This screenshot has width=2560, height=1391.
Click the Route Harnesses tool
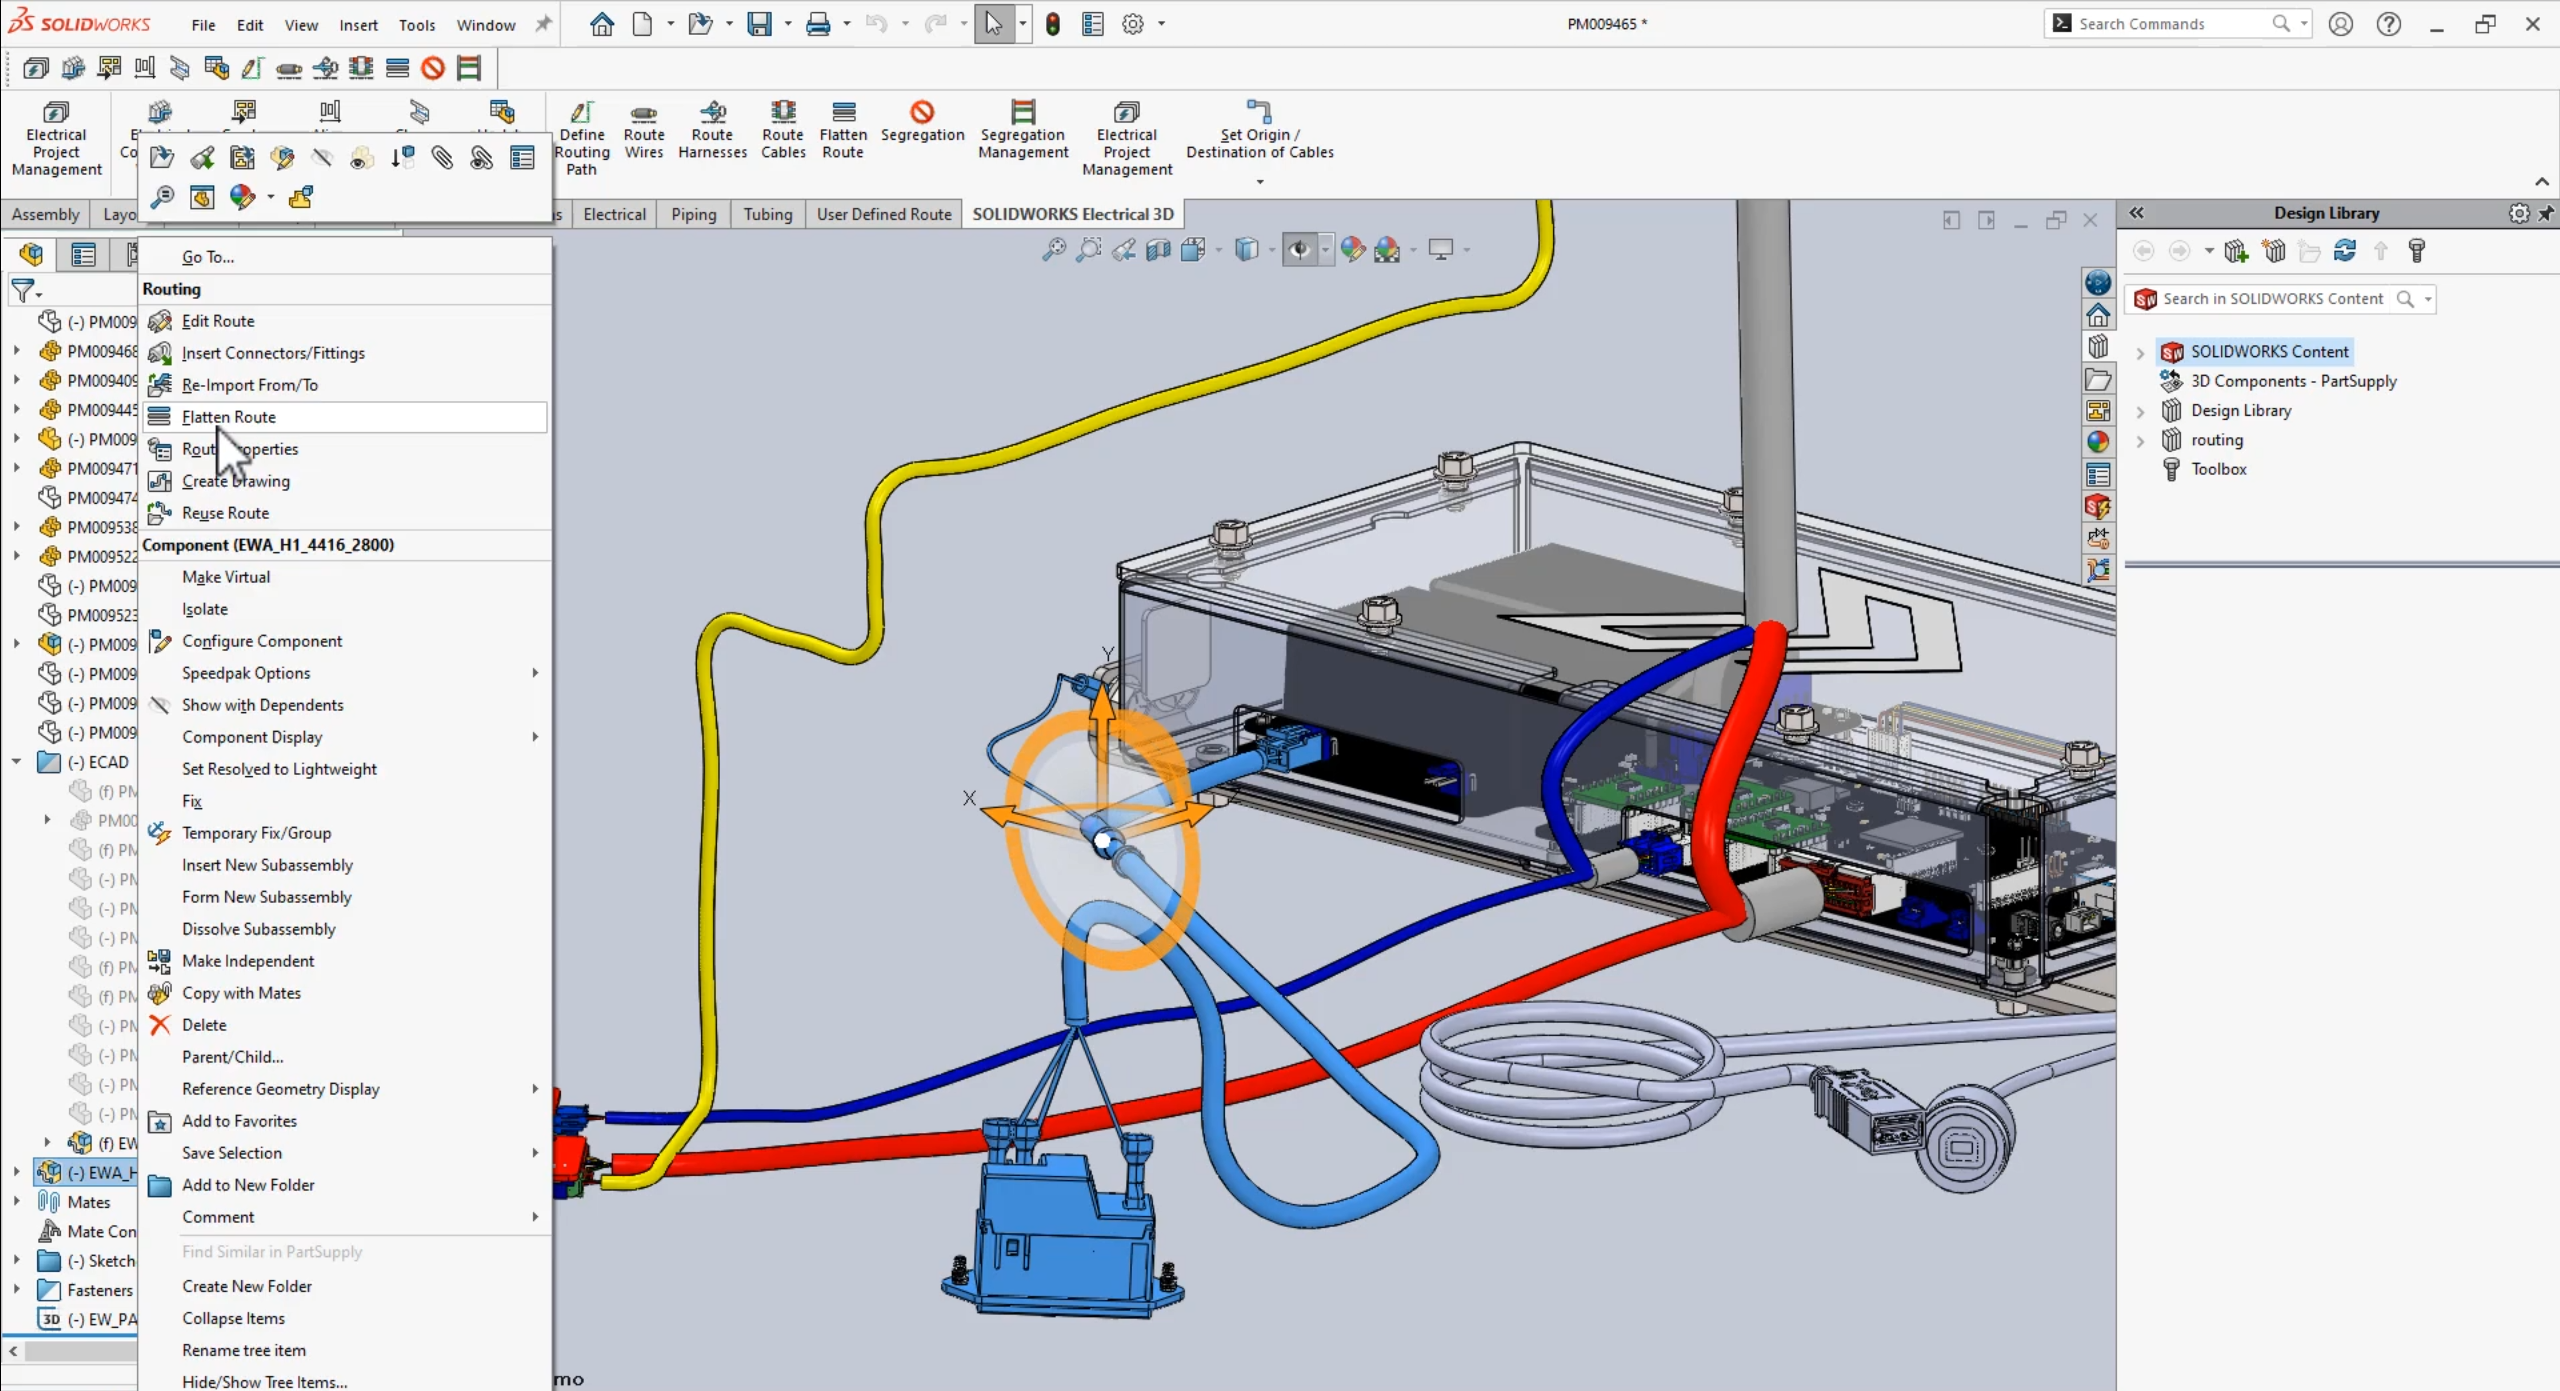click(712, 130)
